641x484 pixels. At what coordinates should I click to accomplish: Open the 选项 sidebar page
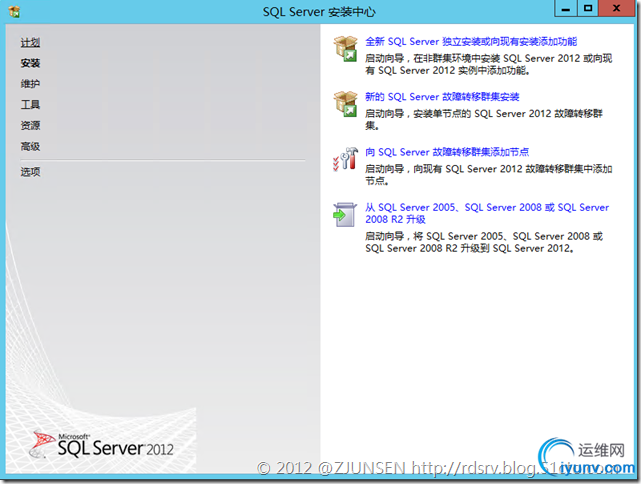[30, 172]
